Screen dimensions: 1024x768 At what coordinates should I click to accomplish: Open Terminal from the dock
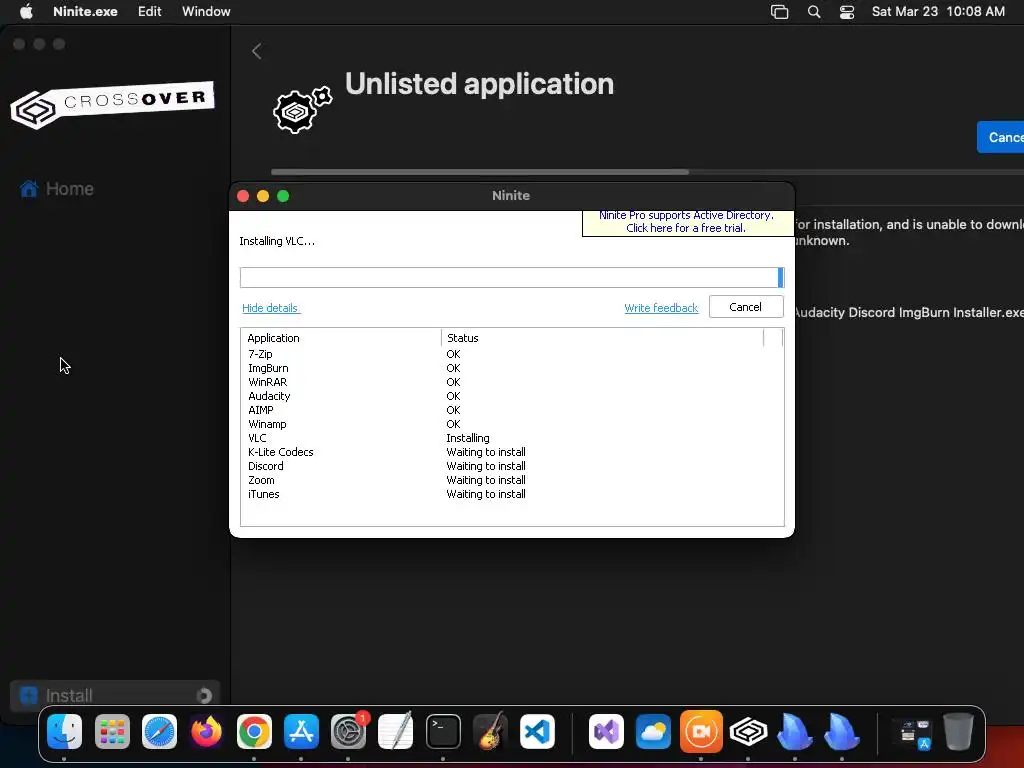[x=443, y=731]
